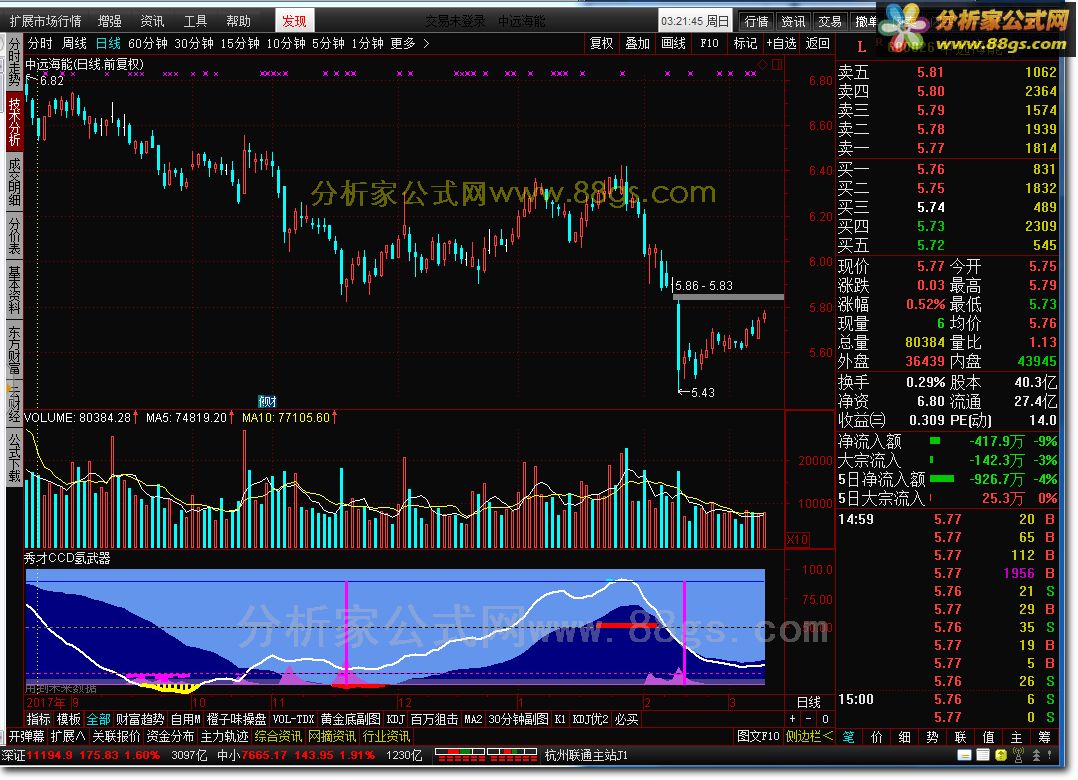
Task: Open the 复权 adjustment options
Action: 602,43
